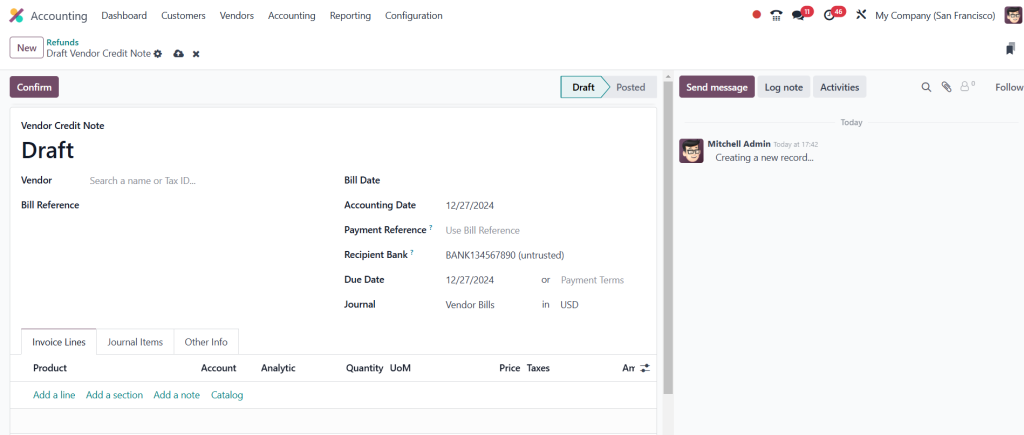Screen dimensions: 1024x435
Task: Save the record with the cloud upload icon
Action: pos(178,54)
